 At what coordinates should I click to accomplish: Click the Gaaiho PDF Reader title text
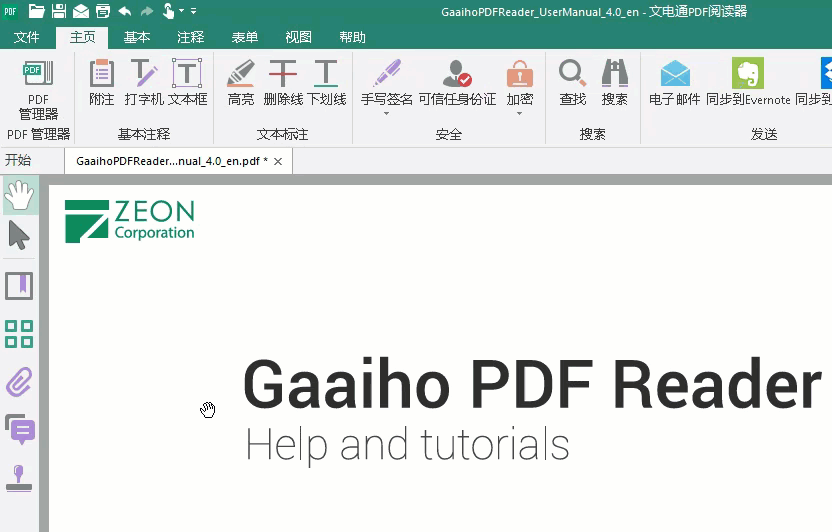(x=533, y=384)
